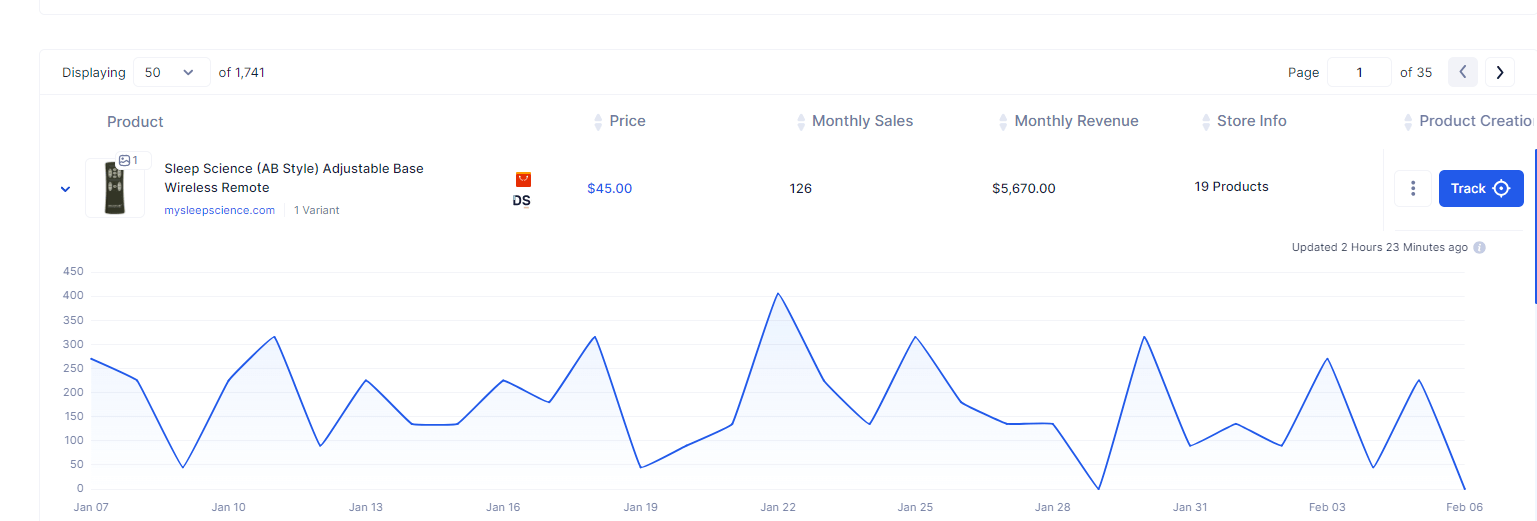This screenshot has width=1537, height=521.
Task: Click the Jan 22 peak on chart
Action: pyautogui.click(x=777, y=294)
